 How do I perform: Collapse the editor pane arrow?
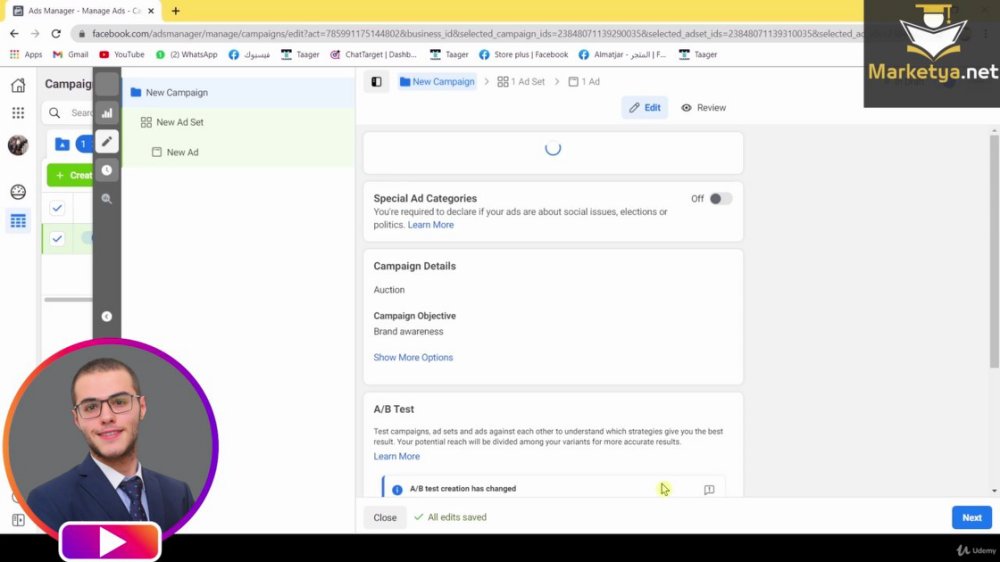(x=107, y=316)
